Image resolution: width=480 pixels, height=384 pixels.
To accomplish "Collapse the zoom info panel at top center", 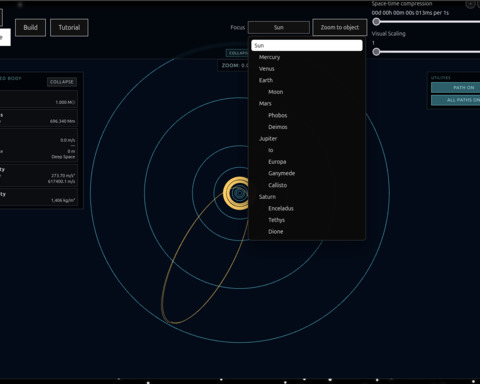I will [x=237, y=53].
